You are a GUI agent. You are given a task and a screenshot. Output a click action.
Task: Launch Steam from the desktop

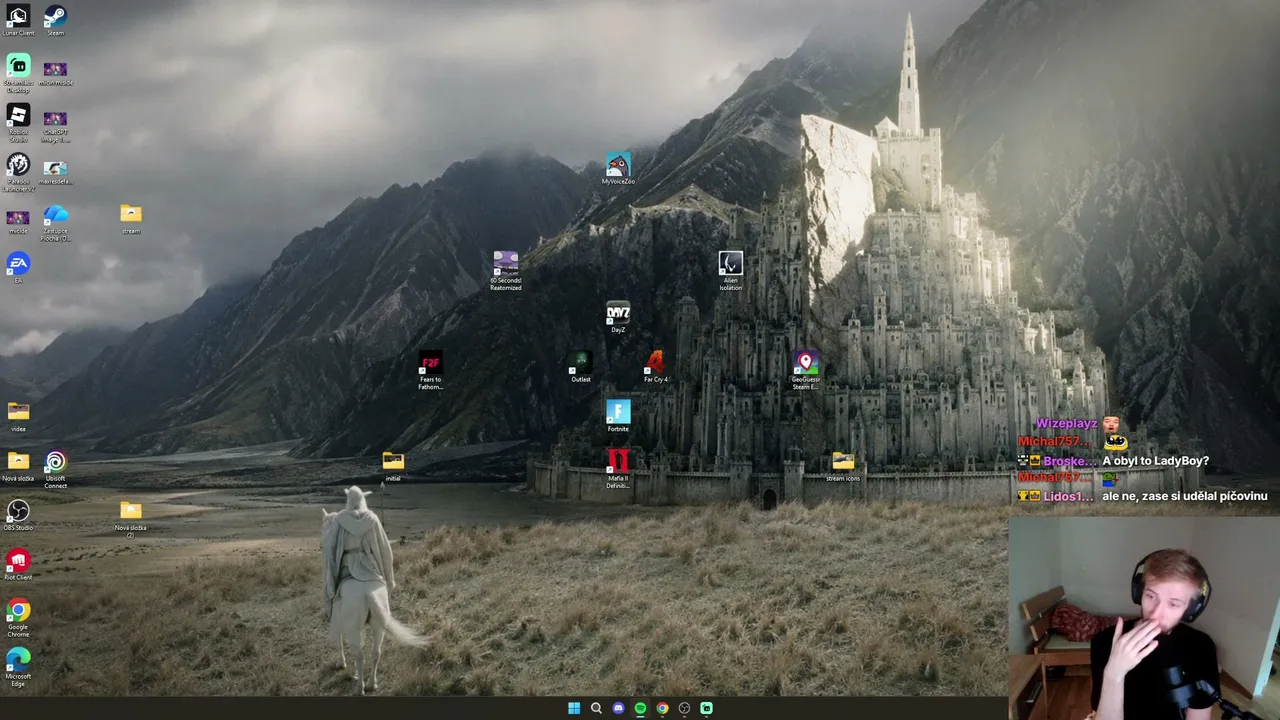(55, 20)
